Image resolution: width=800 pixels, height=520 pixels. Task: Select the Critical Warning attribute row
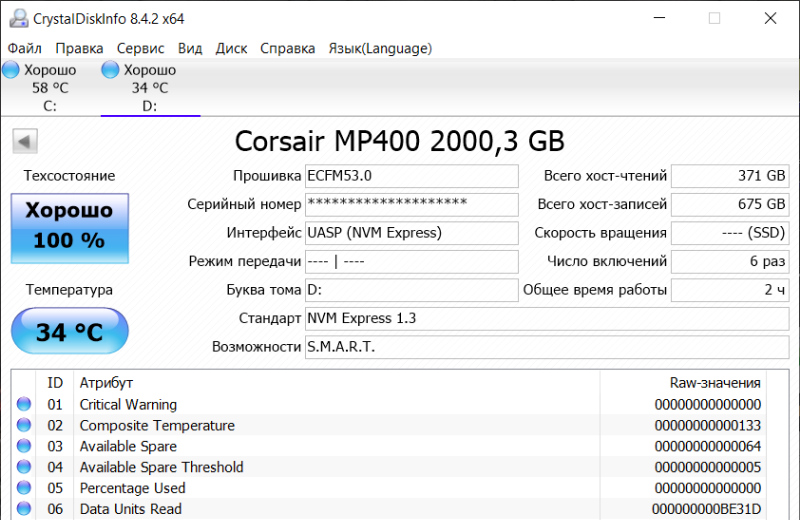pyautogui.click(x=389, y=404)
